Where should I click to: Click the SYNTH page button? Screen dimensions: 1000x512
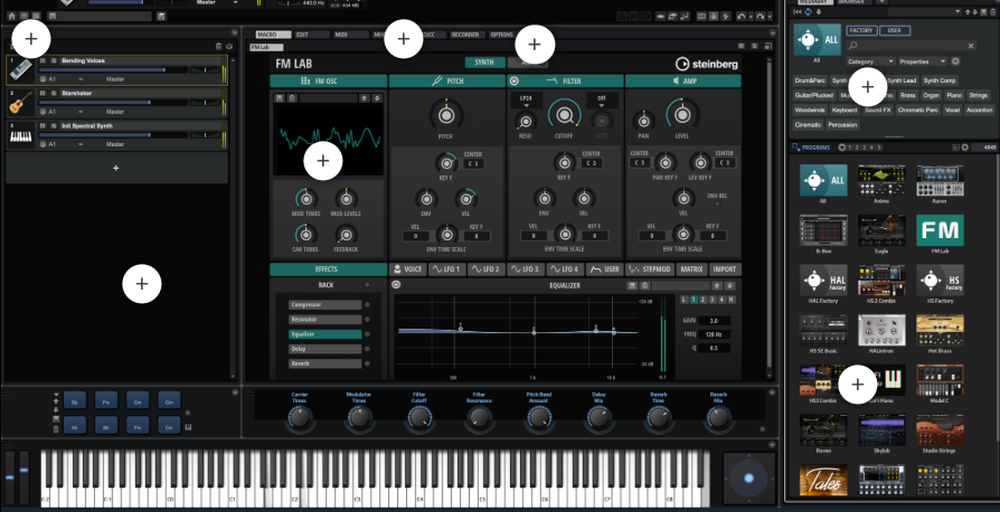click(x=485, y=62)
